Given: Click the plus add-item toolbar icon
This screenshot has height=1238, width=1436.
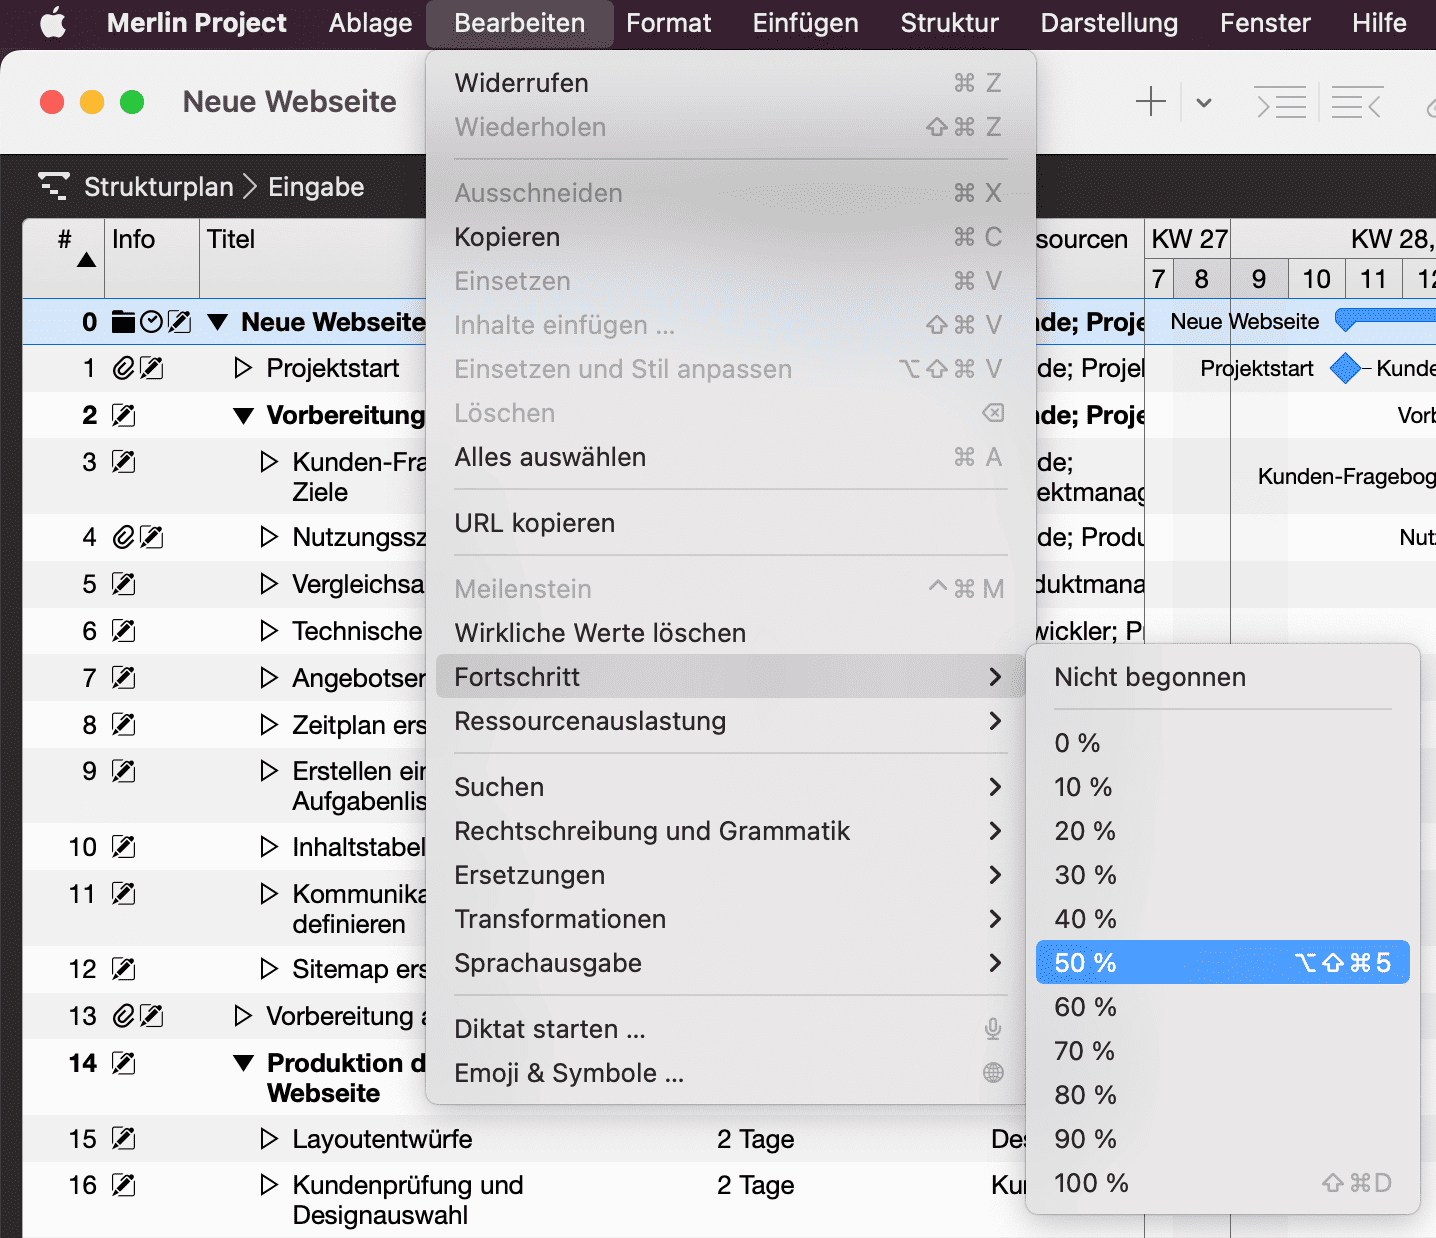Looking at the screenshot, I should coord(1151,102).
